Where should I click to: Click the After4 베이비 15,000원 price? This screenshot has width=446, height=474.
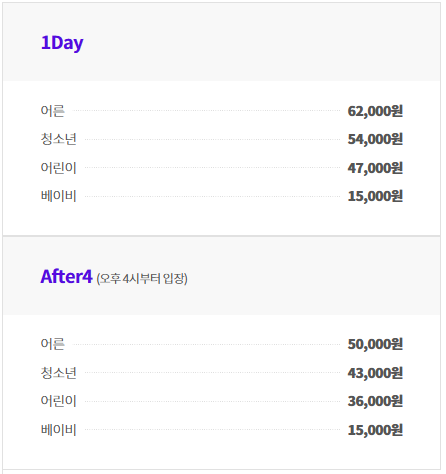[x=375, y=430]
